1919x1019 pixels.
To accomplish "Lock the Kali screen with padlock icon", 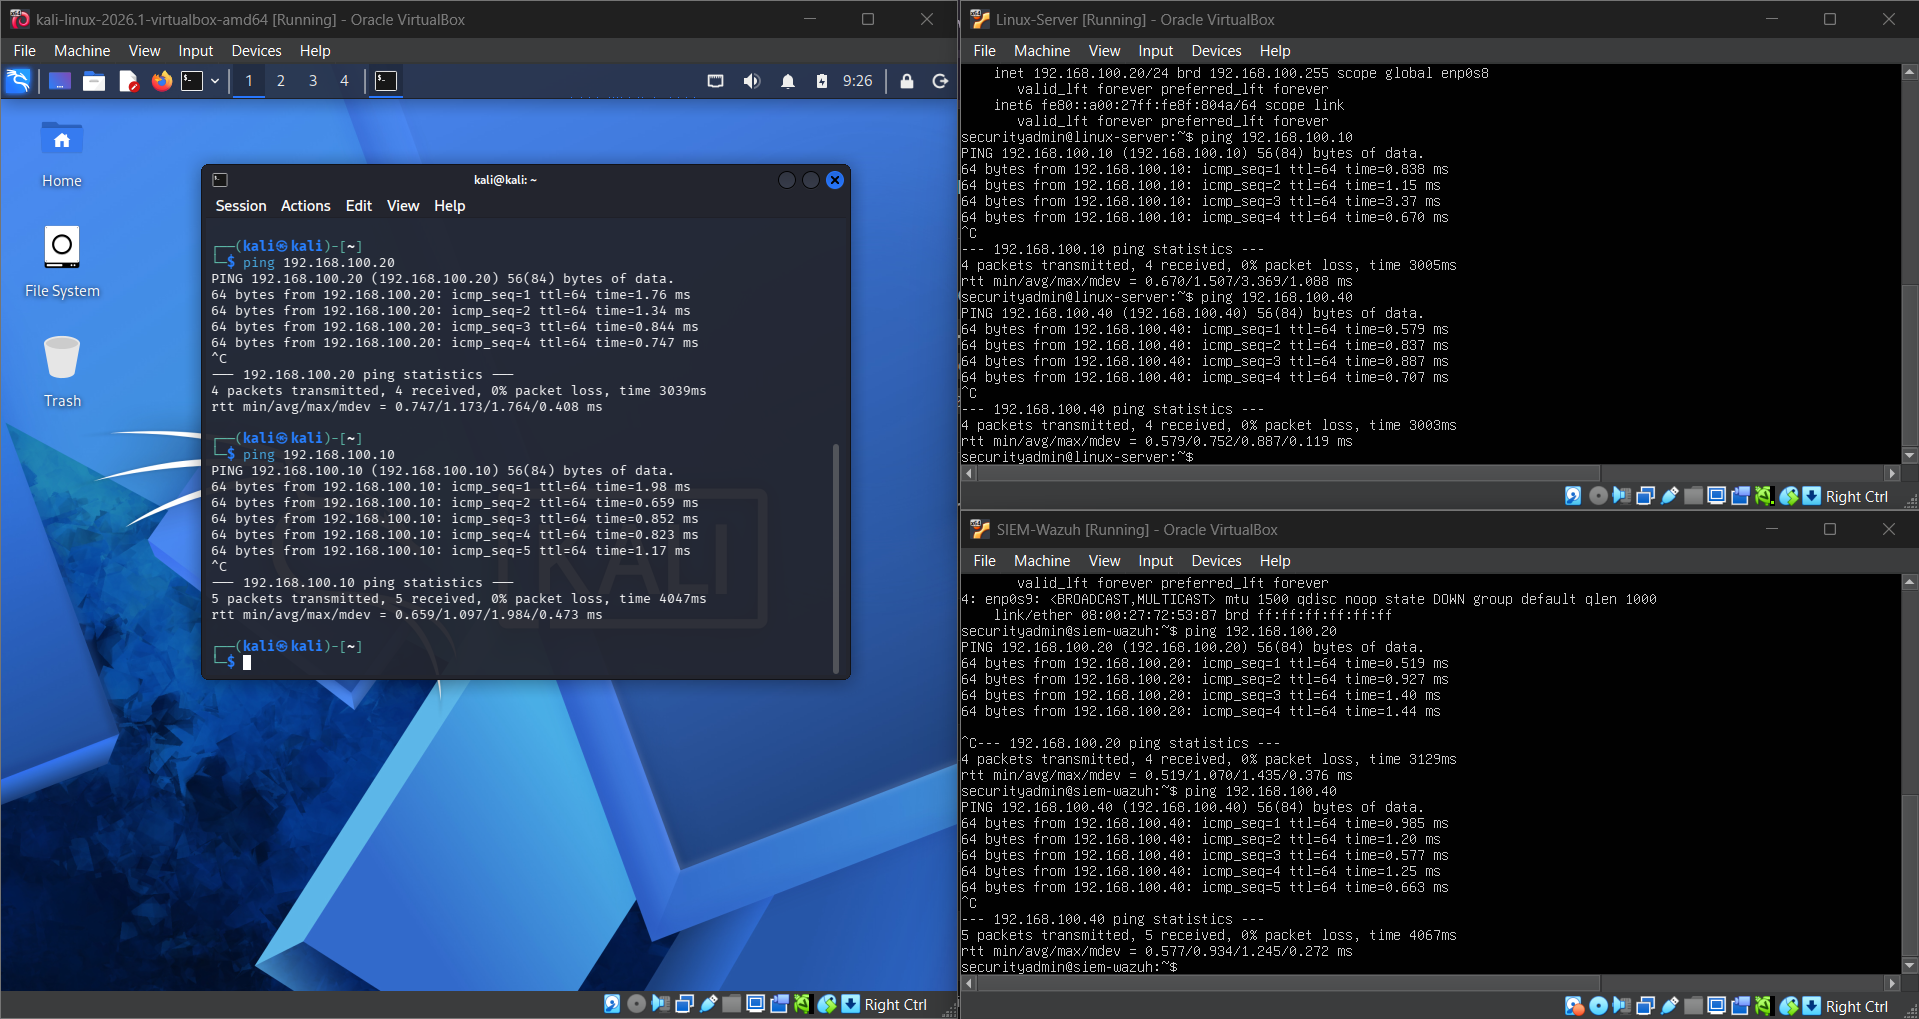I will pos(907,81).
